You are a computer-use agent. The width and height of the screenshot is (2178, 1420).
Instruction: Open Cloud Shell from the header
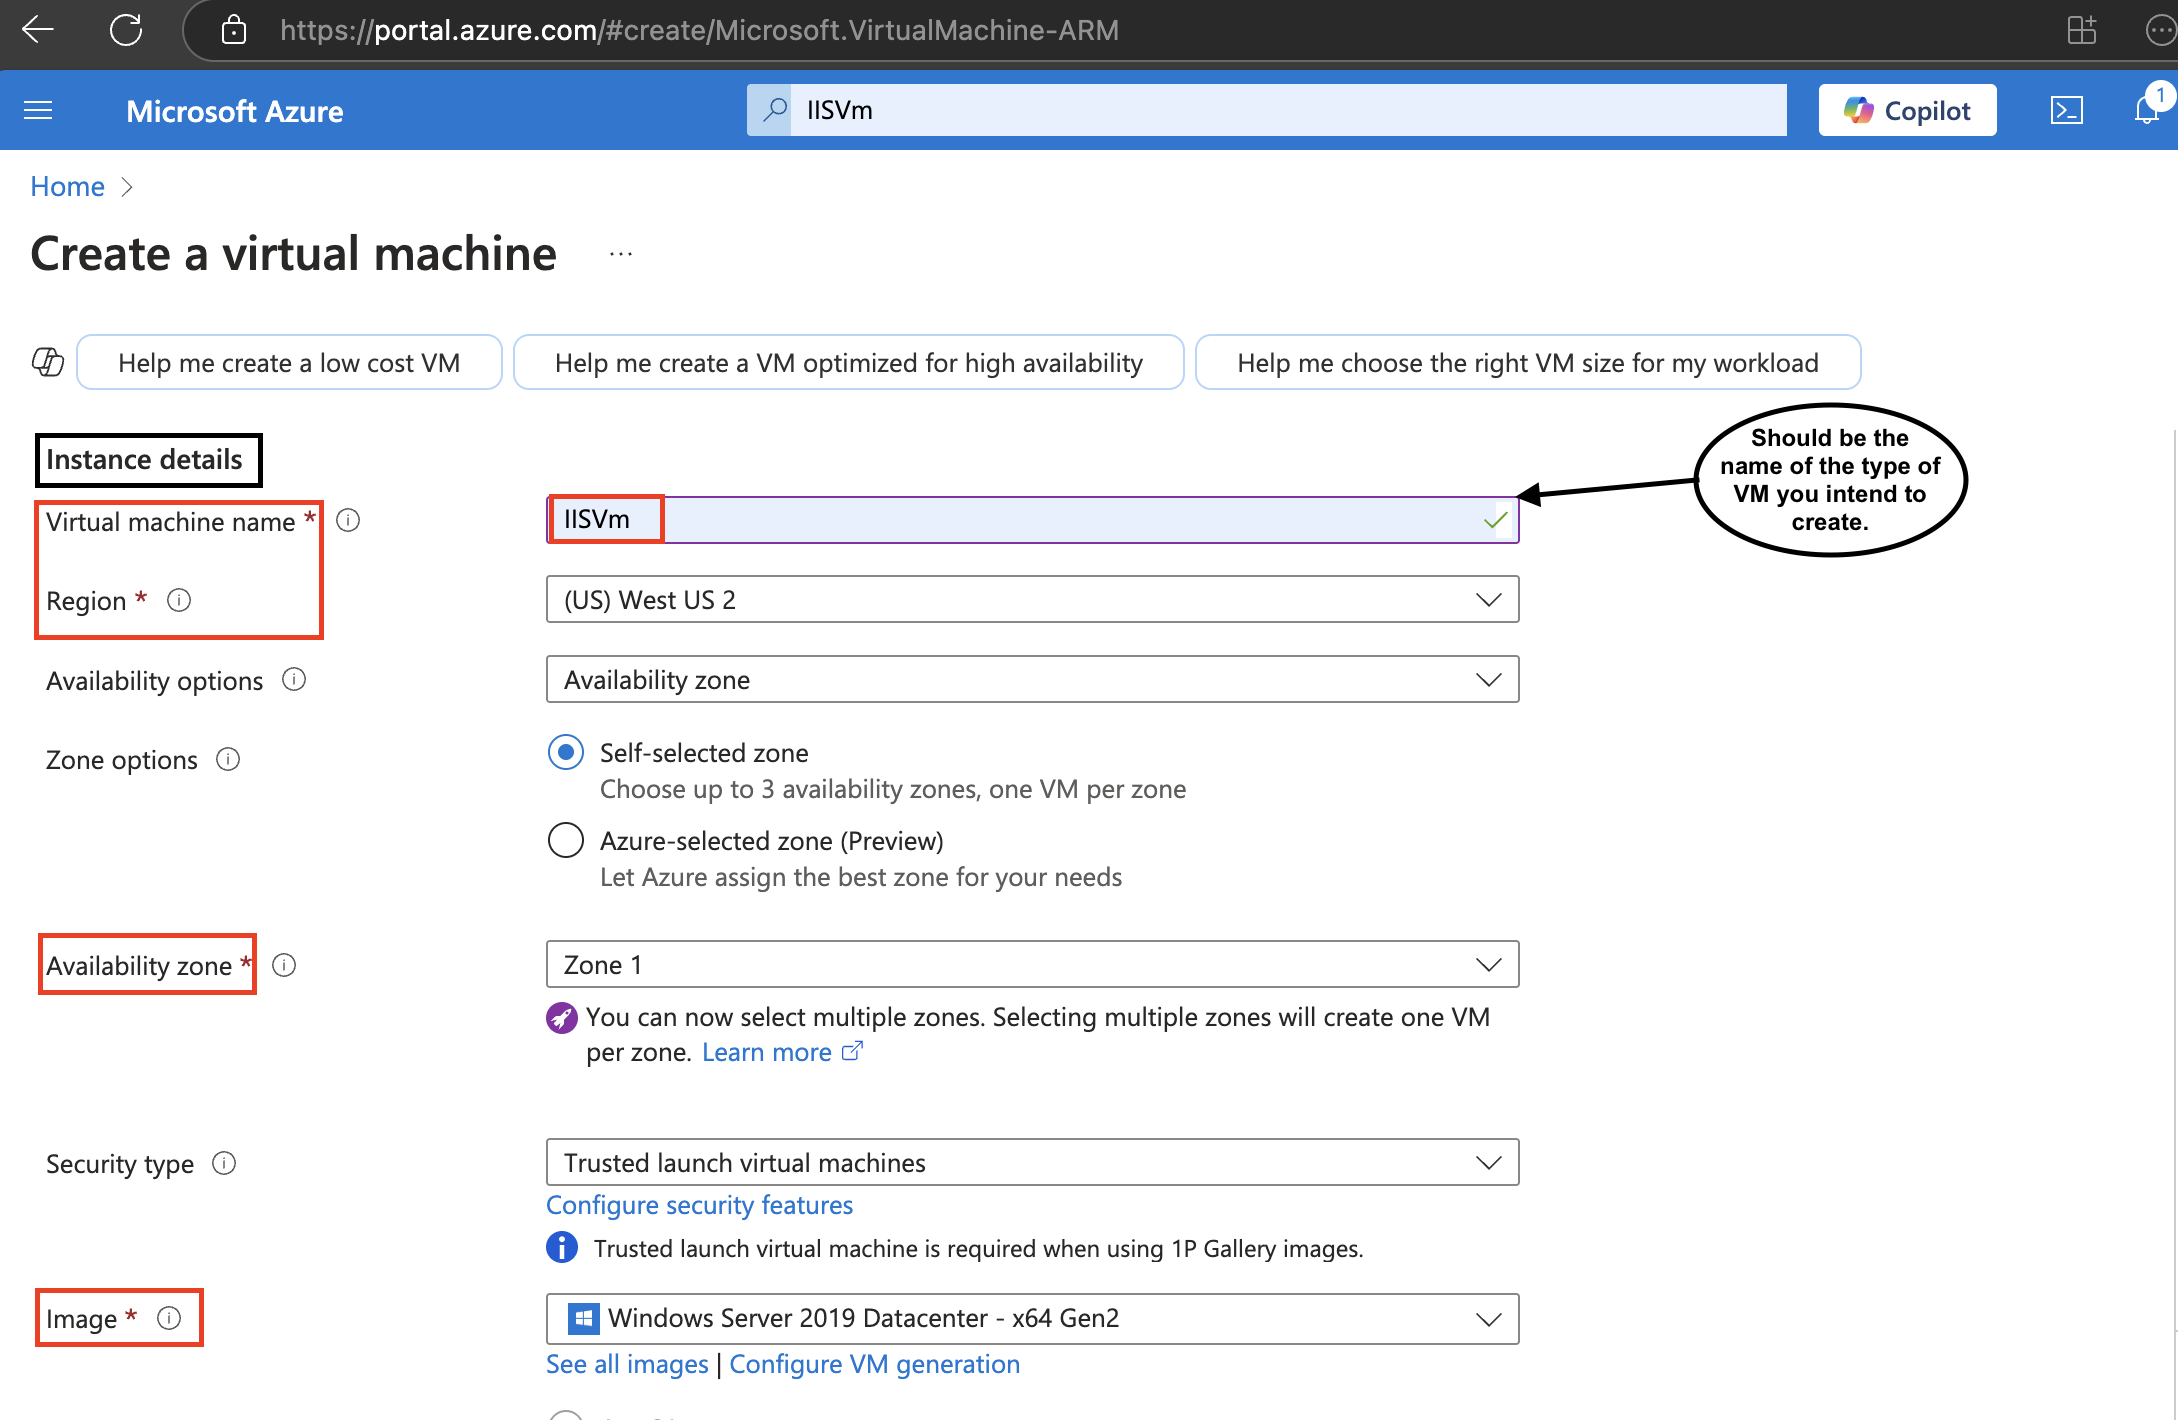click(2066, 110)
